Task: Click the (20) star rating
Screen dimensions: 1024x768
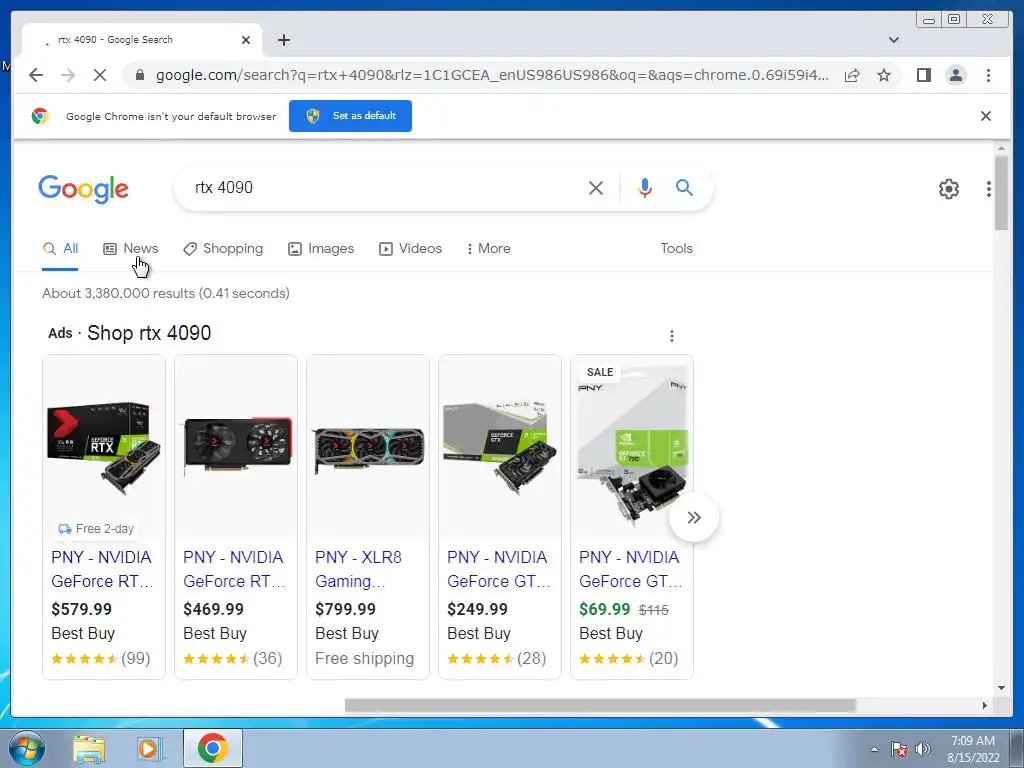Action: 628,658
